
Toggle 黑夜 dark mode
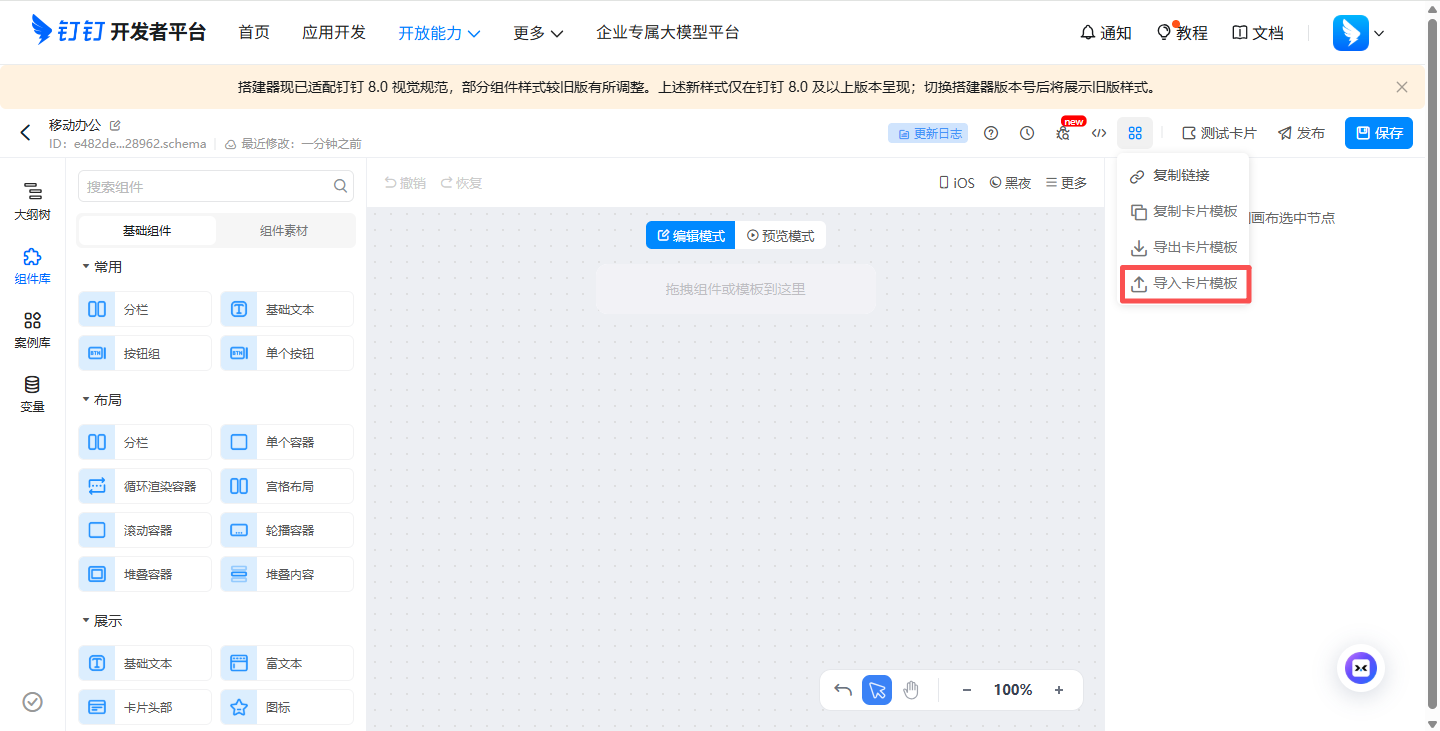tap(1010, 183)
